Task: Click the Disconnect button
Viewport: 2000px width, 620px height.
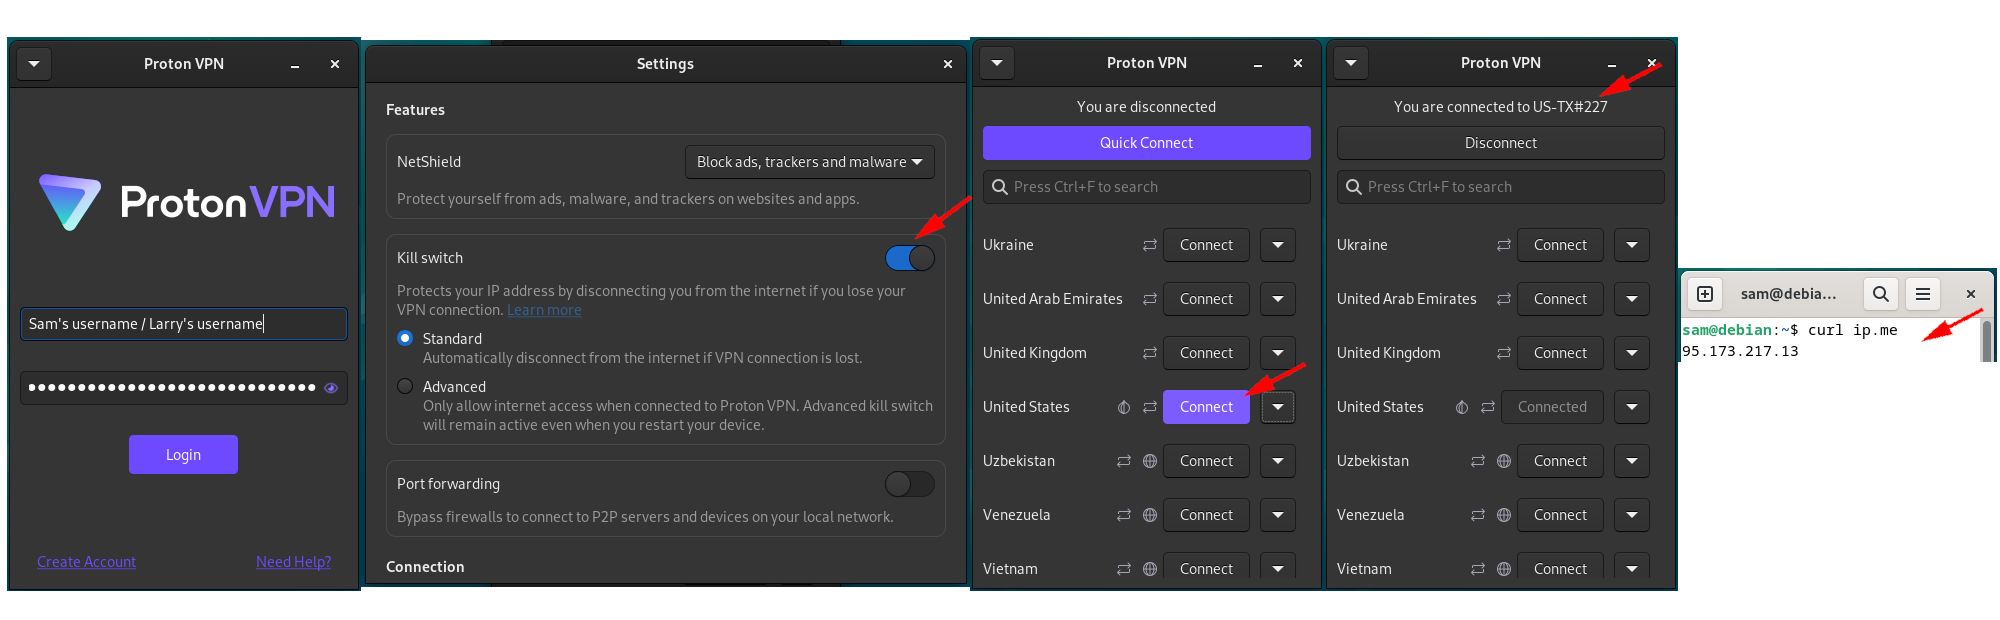Action: 1501,143
